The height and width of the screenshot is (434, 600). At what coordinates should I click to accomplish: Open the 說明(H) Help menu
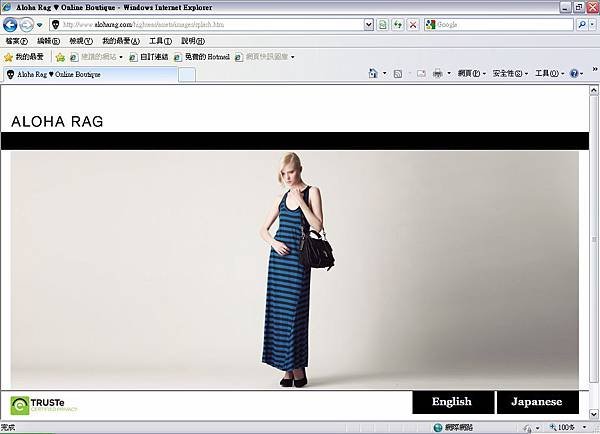pyautogui.click(x=193, y=41)
